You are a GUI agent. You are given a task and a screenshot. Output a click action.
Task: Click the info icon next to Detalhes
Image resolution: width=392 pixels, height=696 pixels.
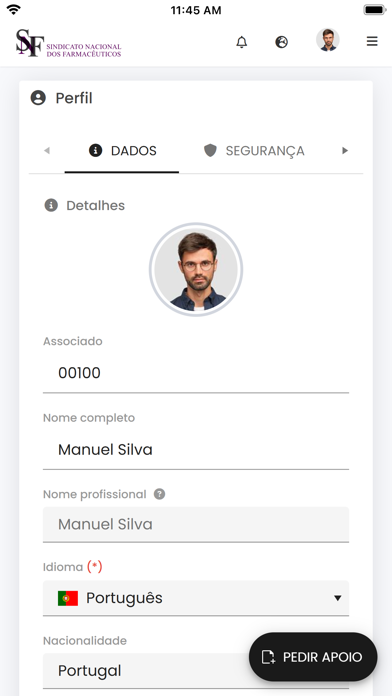tap(51, 206)
